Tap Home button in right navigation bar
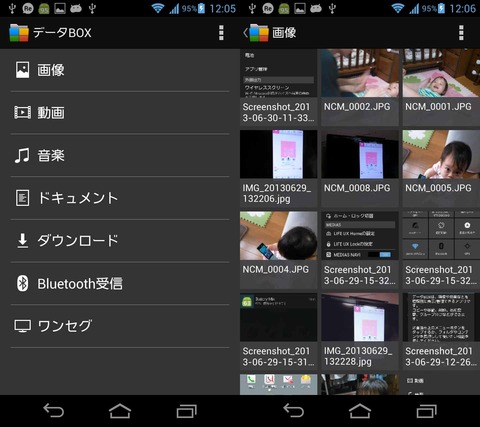 (360, 411)
